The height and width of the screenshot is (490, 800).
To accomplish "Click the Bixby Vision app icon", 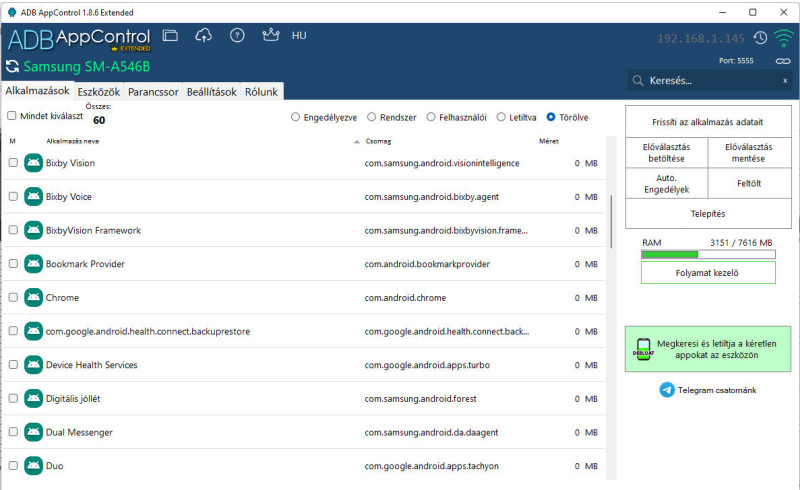I will coord(34,163).
